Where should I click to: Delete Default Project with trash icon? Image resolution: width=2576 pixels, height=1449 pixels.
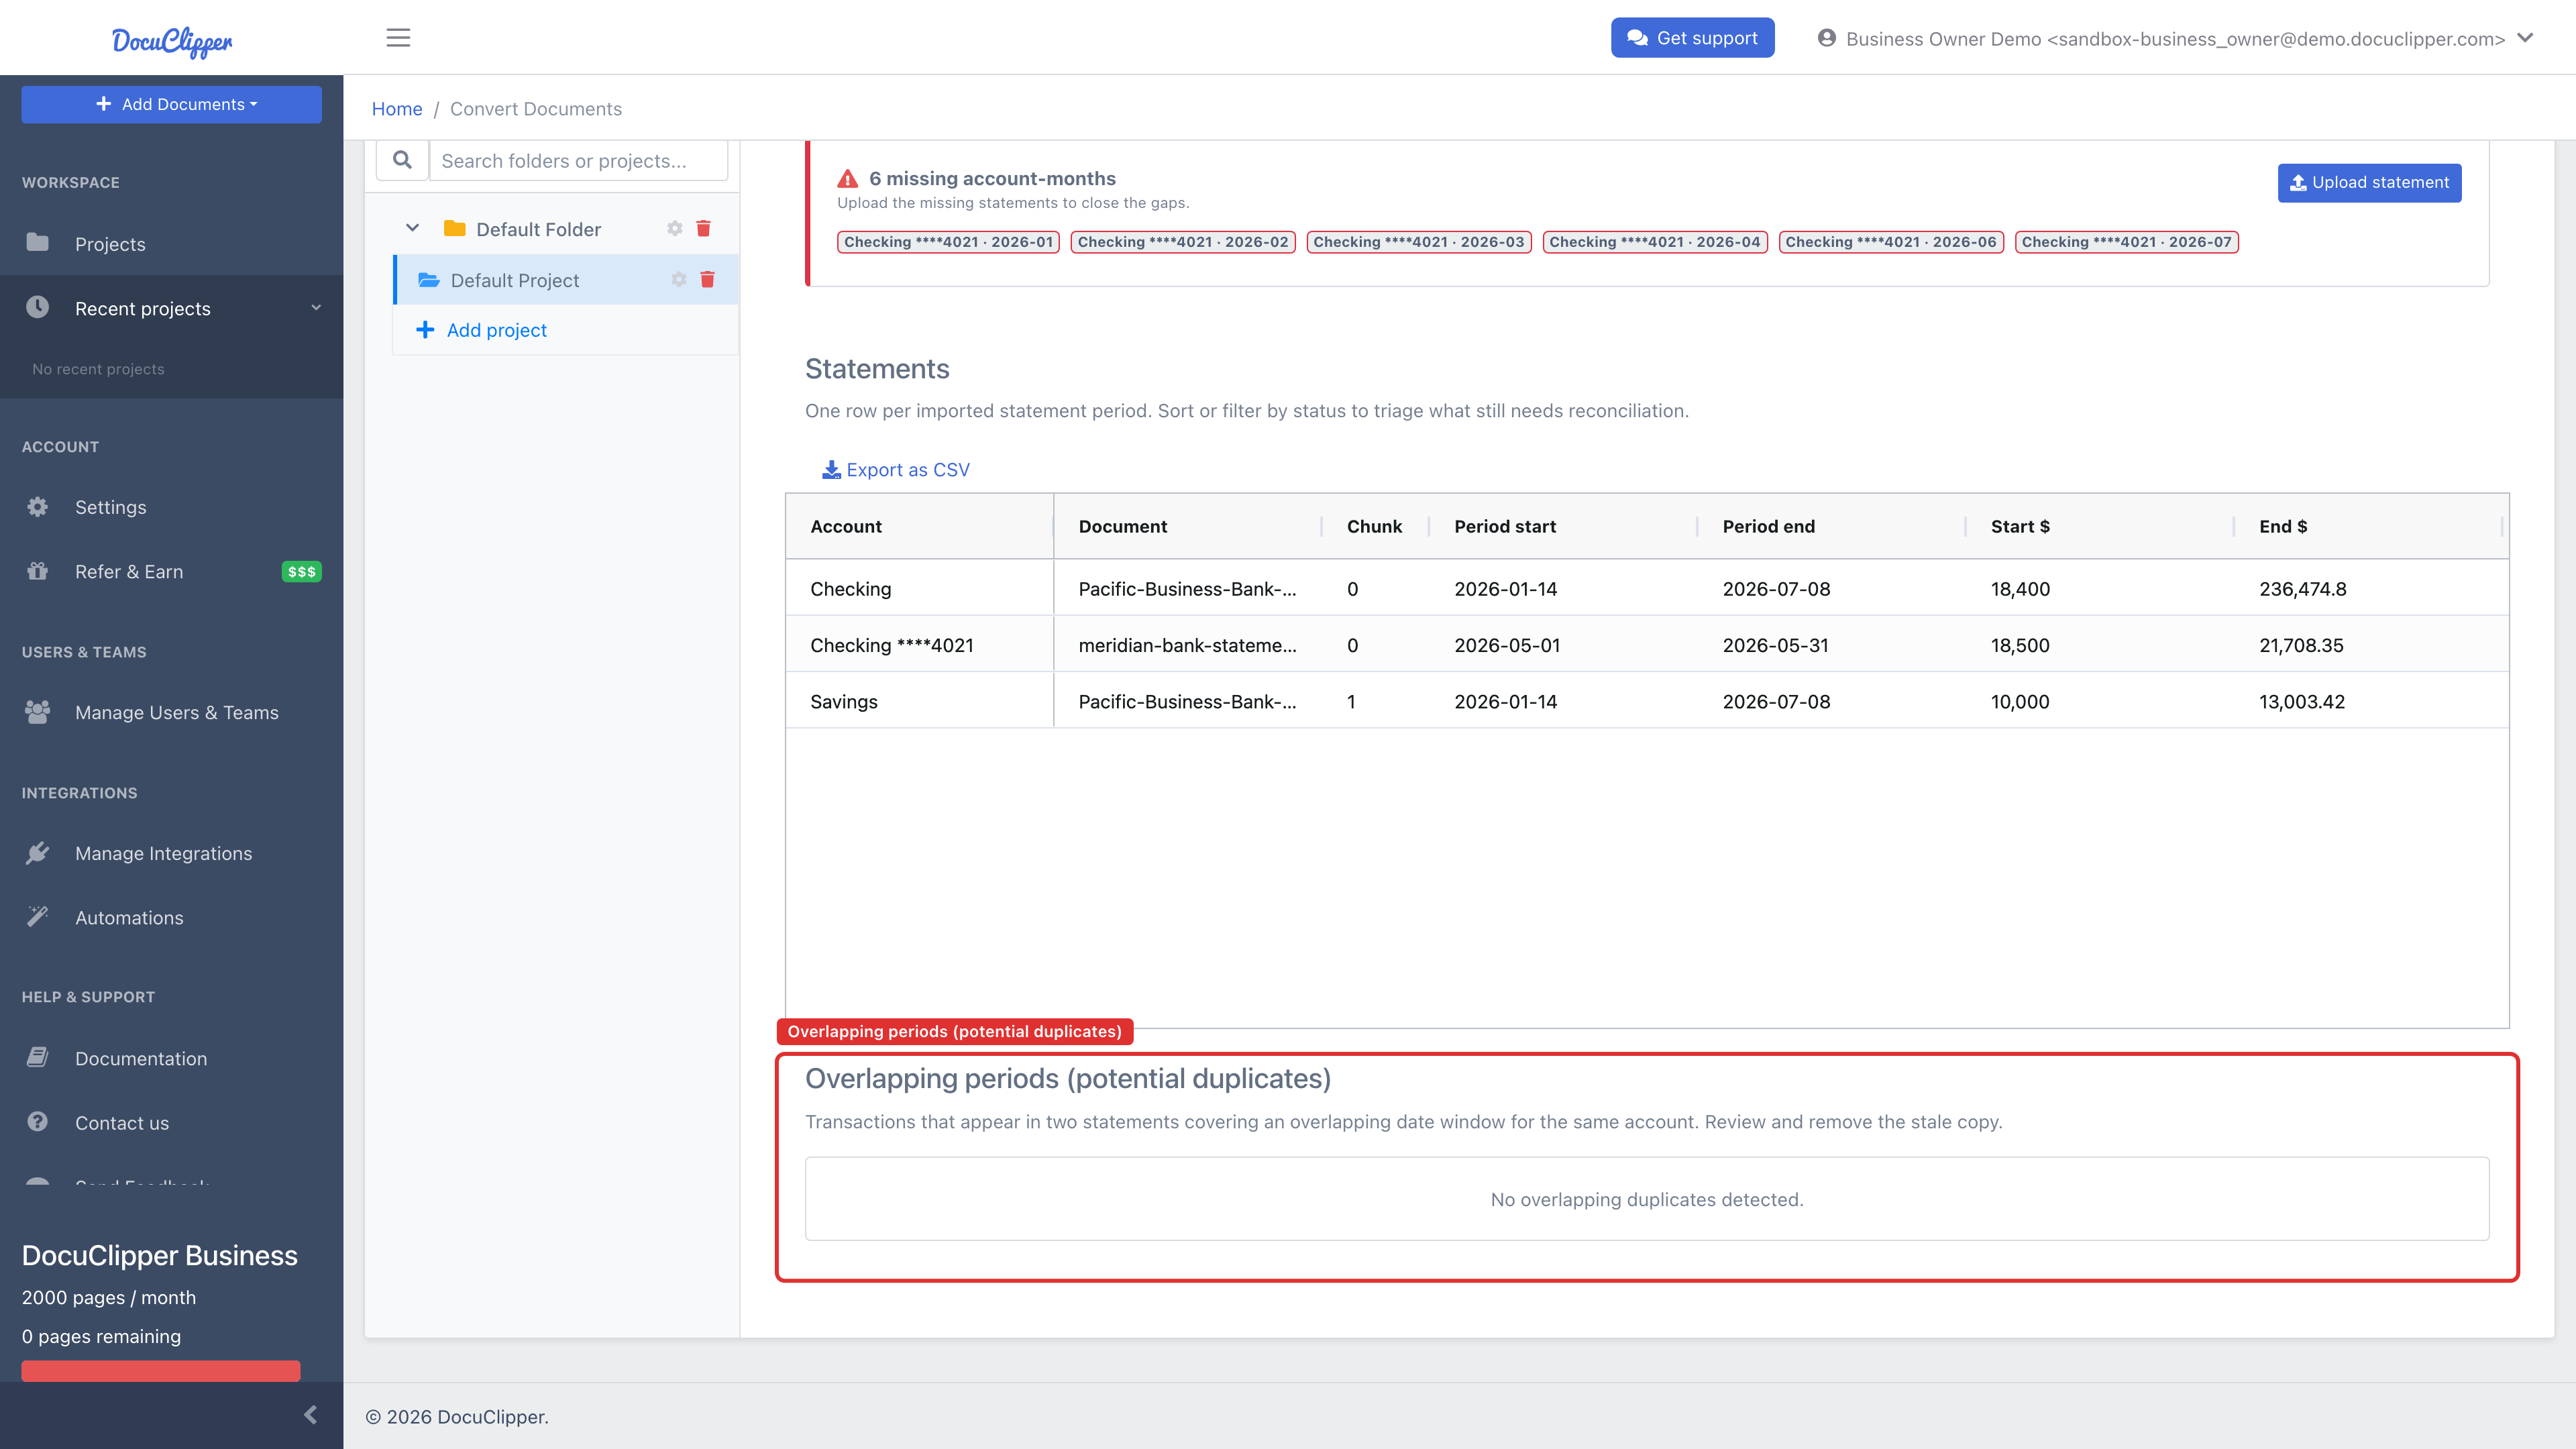click(x=707, y=280)
